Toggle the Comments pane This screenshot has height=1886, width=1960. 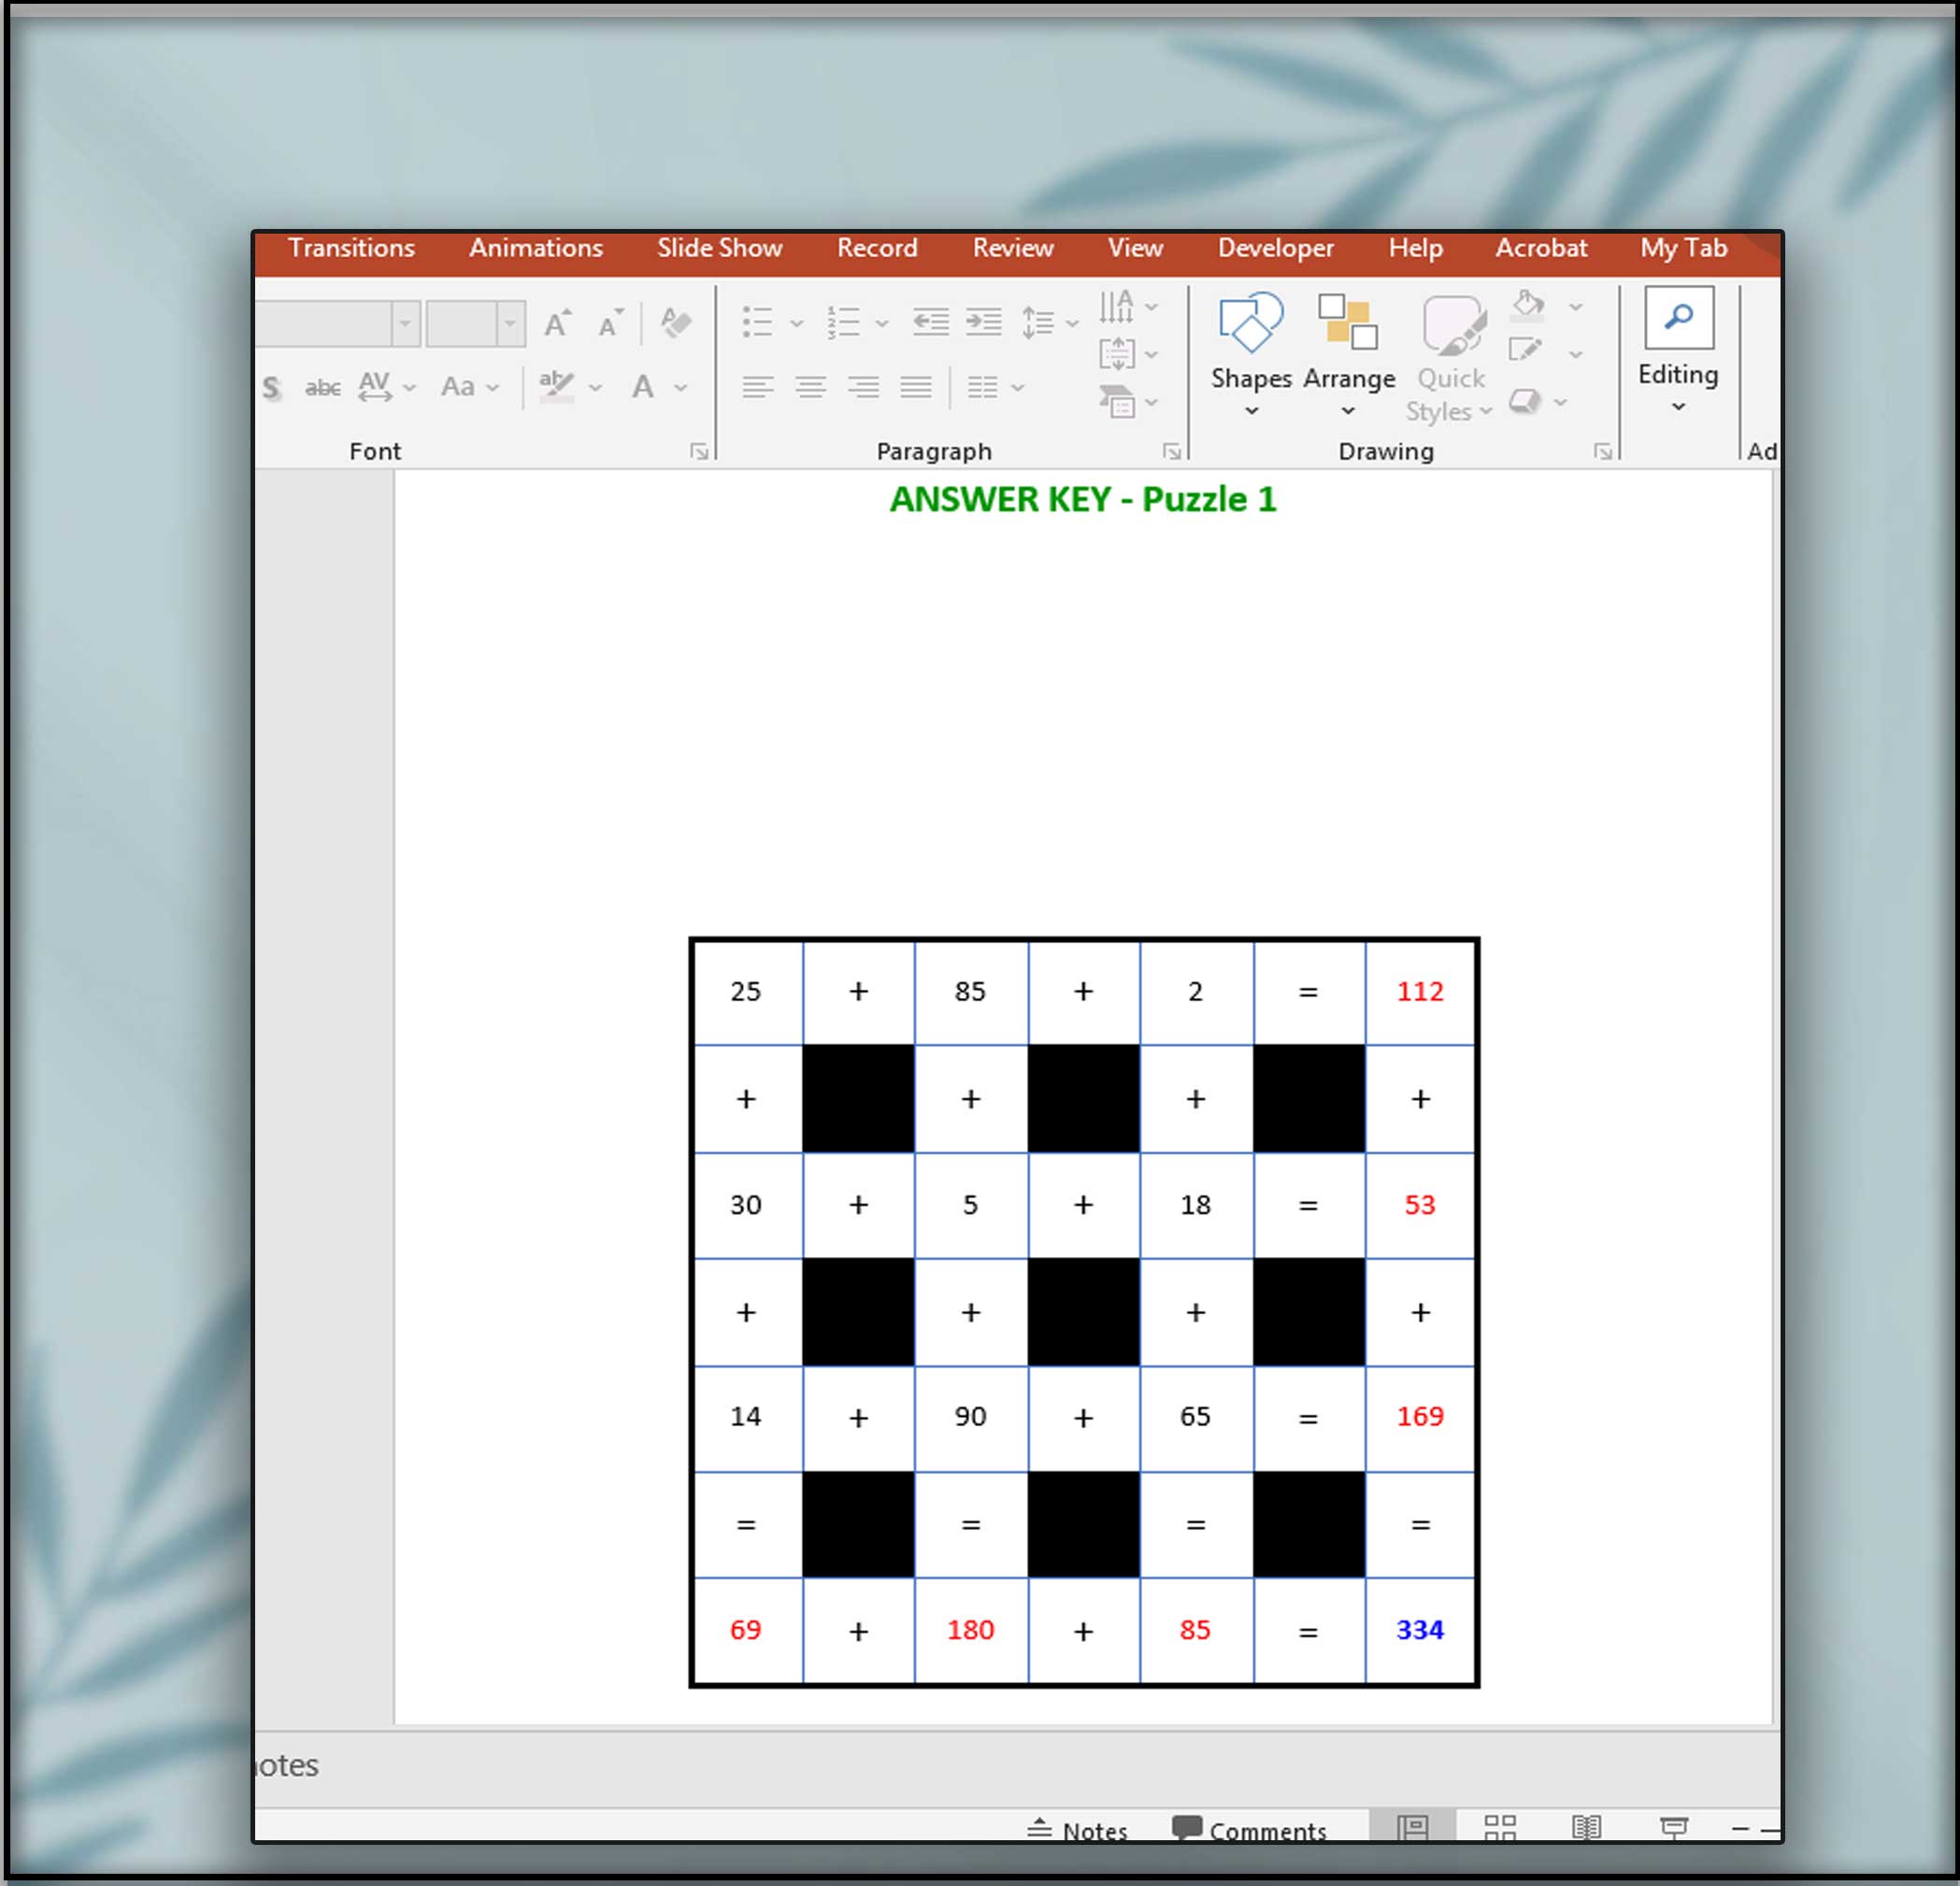(x=1249, y=1830)
